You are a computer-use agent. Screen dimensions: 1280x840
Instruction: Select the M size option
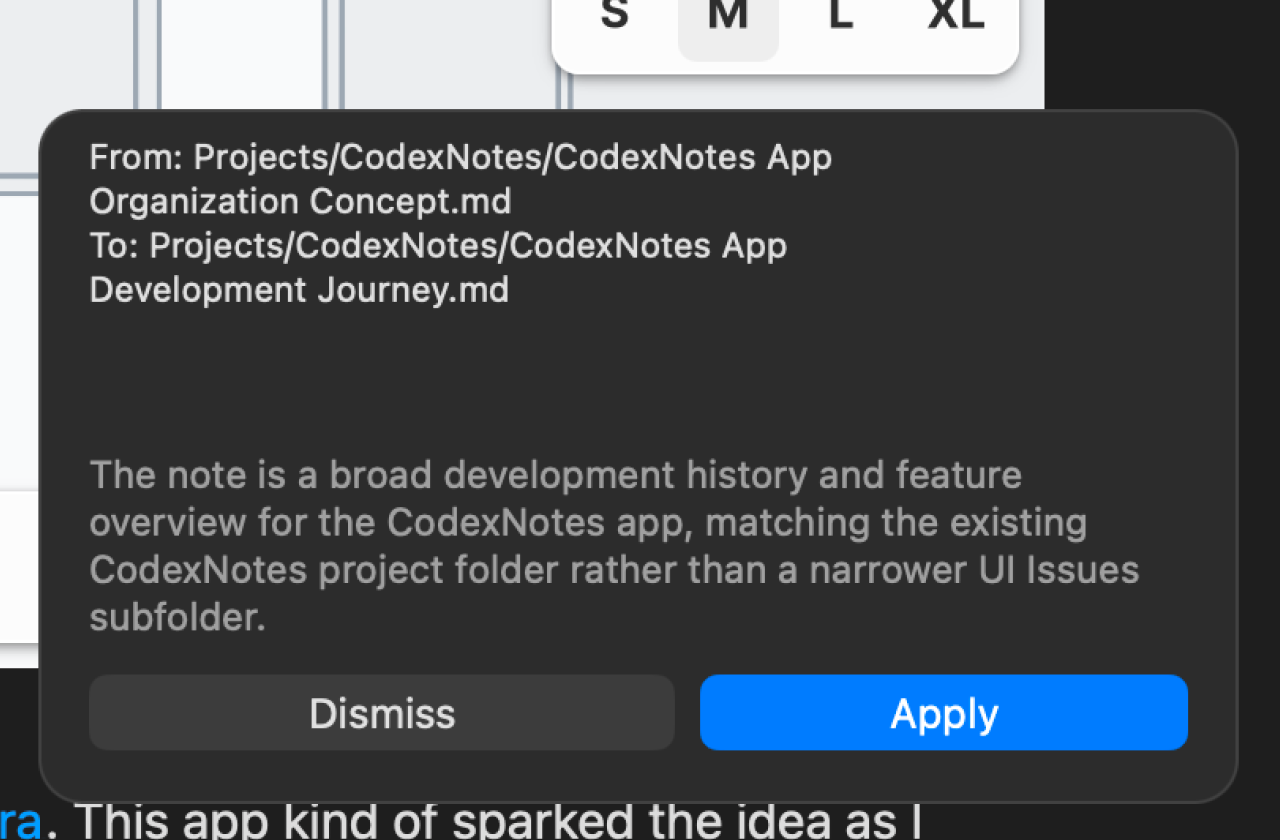pyautogui.click(x=728, y=17)
